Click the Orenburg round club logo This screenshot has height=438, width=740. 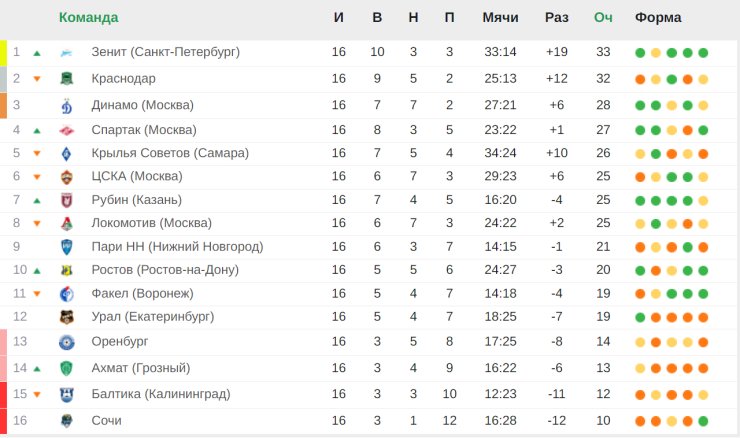pyautogui.click(x=67, y=342)
